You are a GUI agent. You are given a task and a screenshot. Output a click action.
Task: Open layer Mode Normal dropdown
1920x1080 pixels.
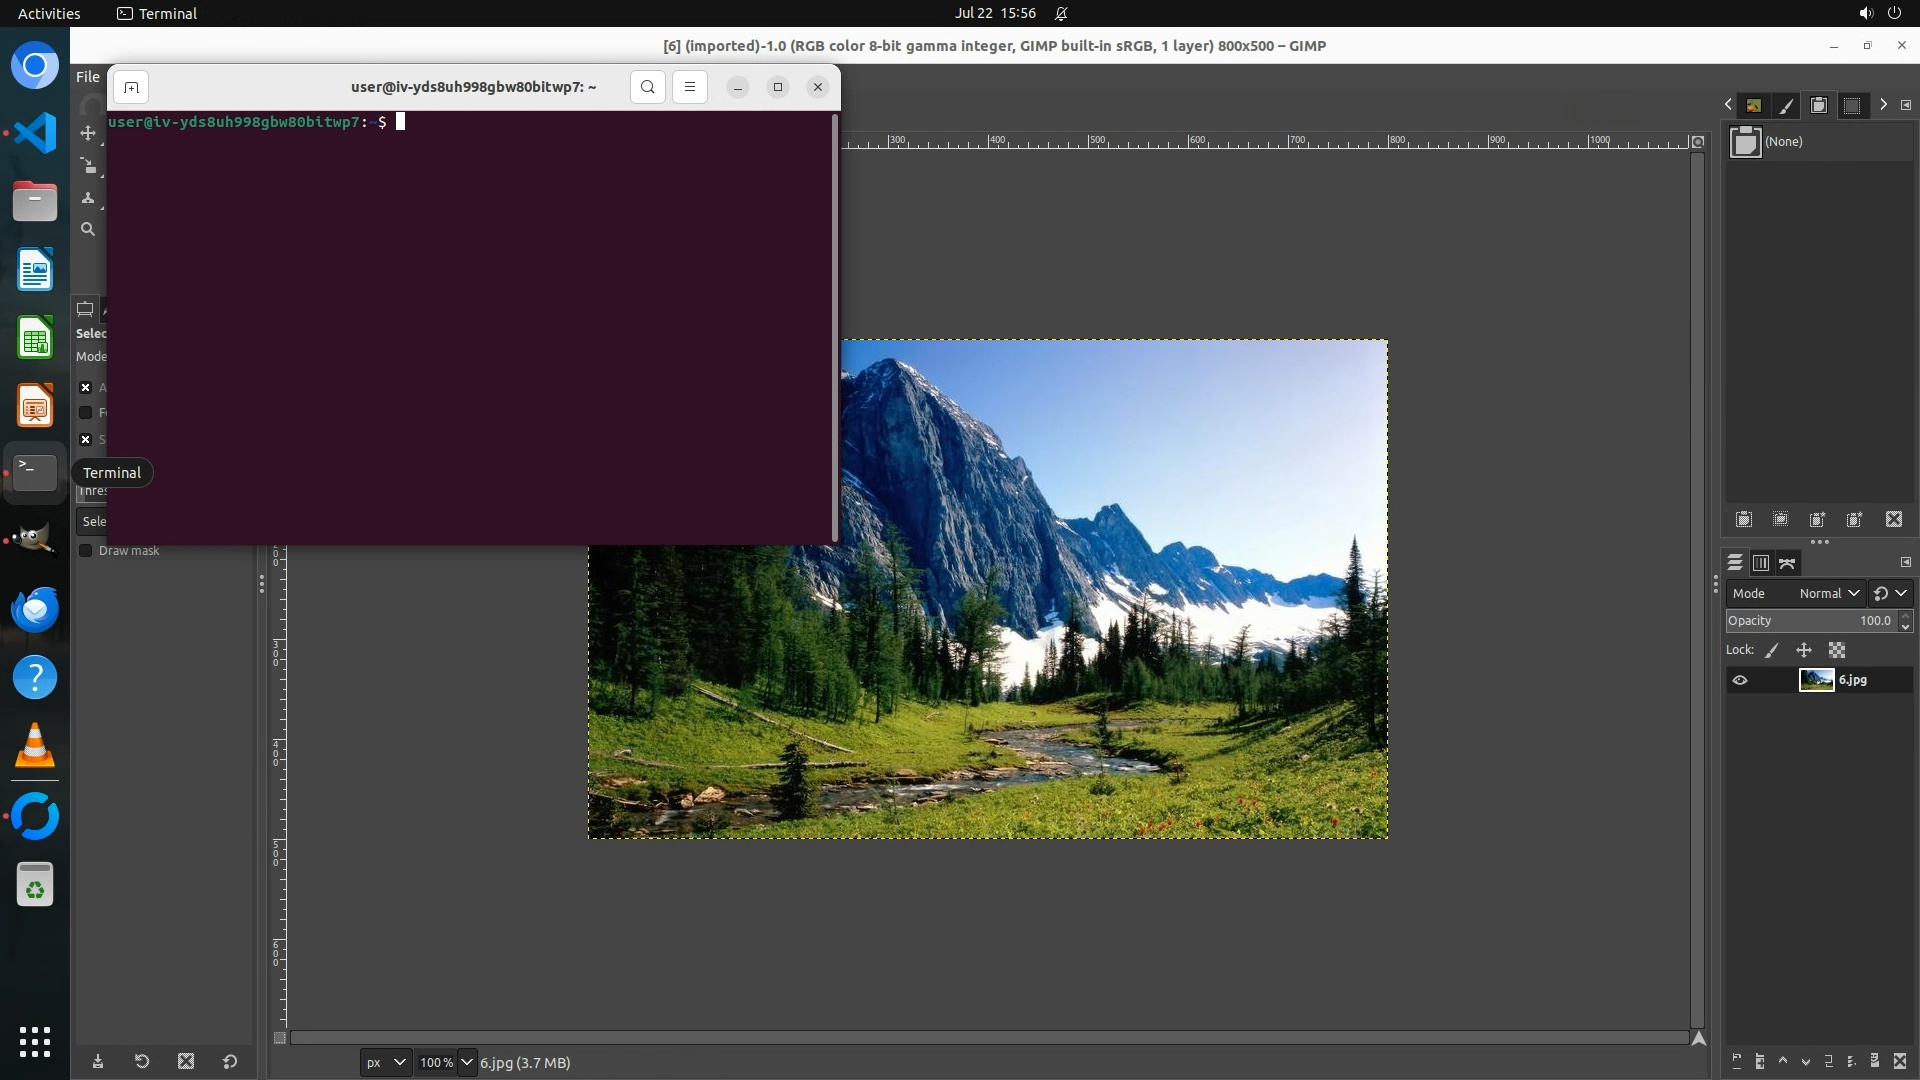[1828, 593]
